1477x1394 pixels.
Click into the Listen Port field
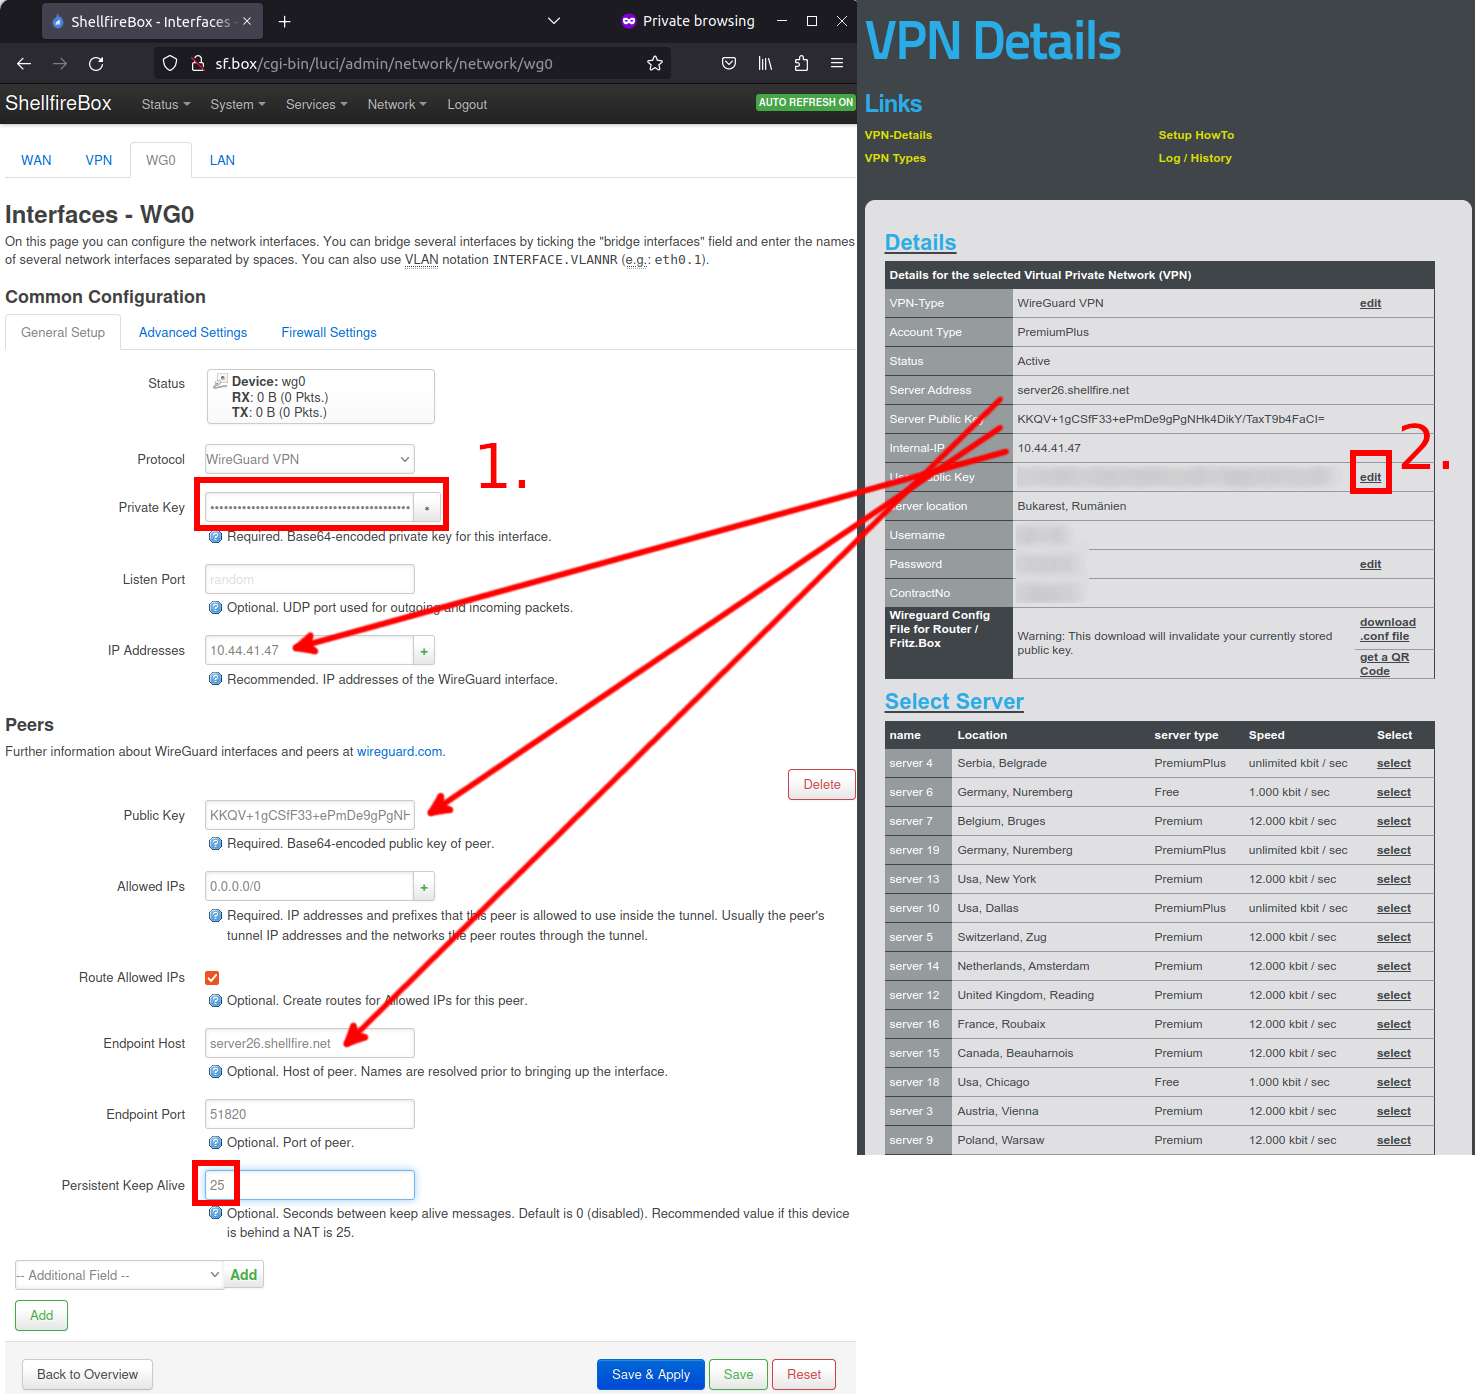point(310,579)
